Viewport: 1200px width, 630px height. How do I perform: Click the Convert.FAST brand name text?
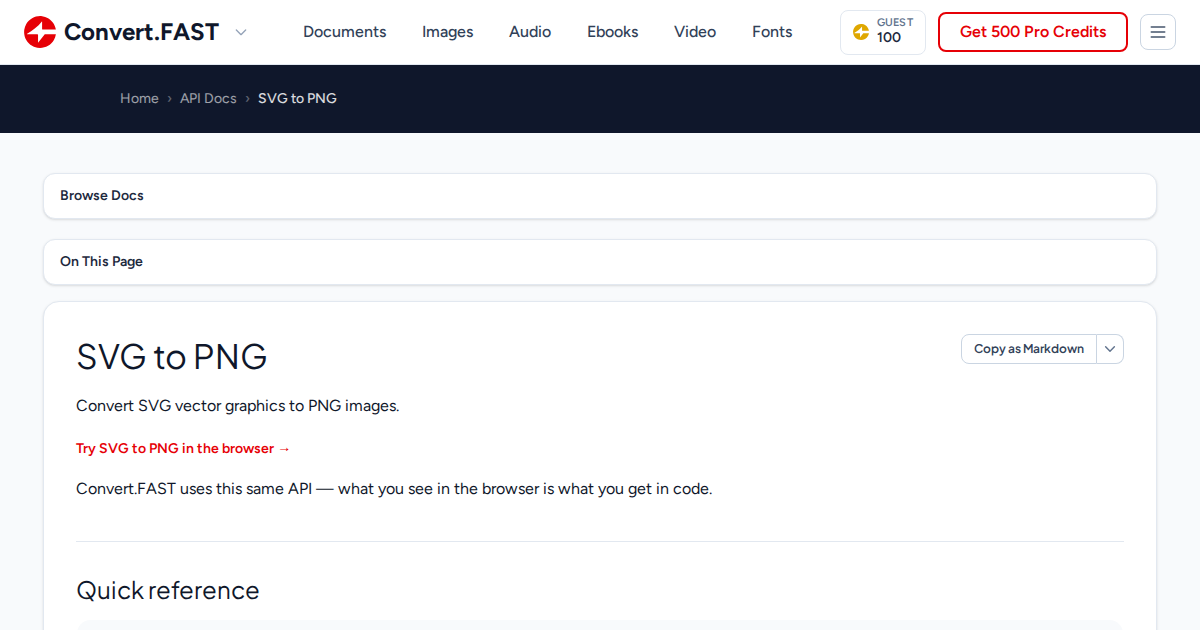141,32
